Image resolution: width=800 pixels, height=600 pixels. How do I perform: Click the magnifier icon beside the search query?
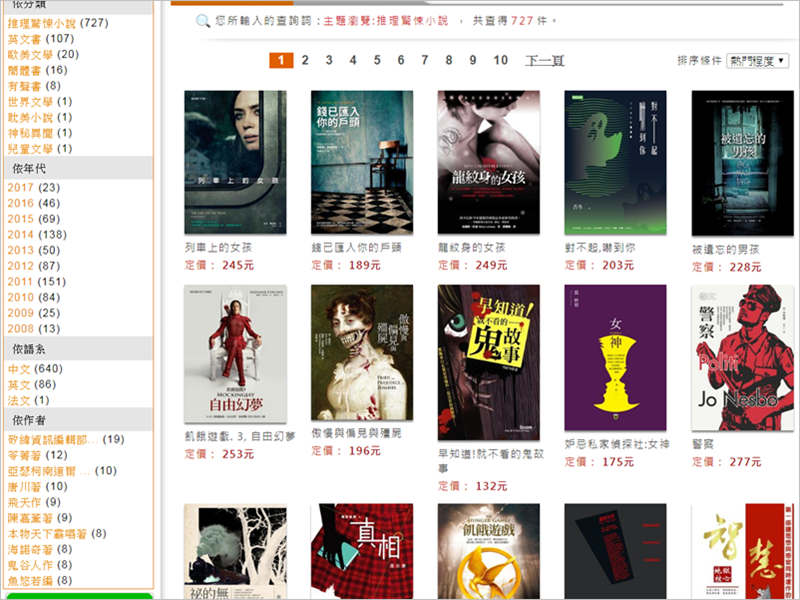click(x=202, y=21)
